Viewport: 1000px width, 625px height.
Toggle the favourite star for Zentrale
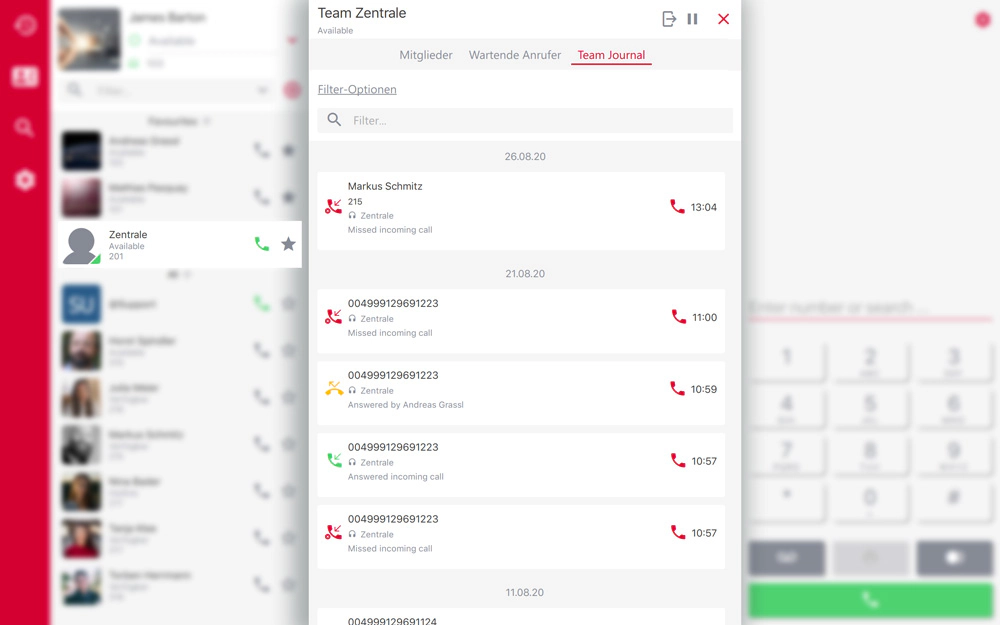[288, 244]
